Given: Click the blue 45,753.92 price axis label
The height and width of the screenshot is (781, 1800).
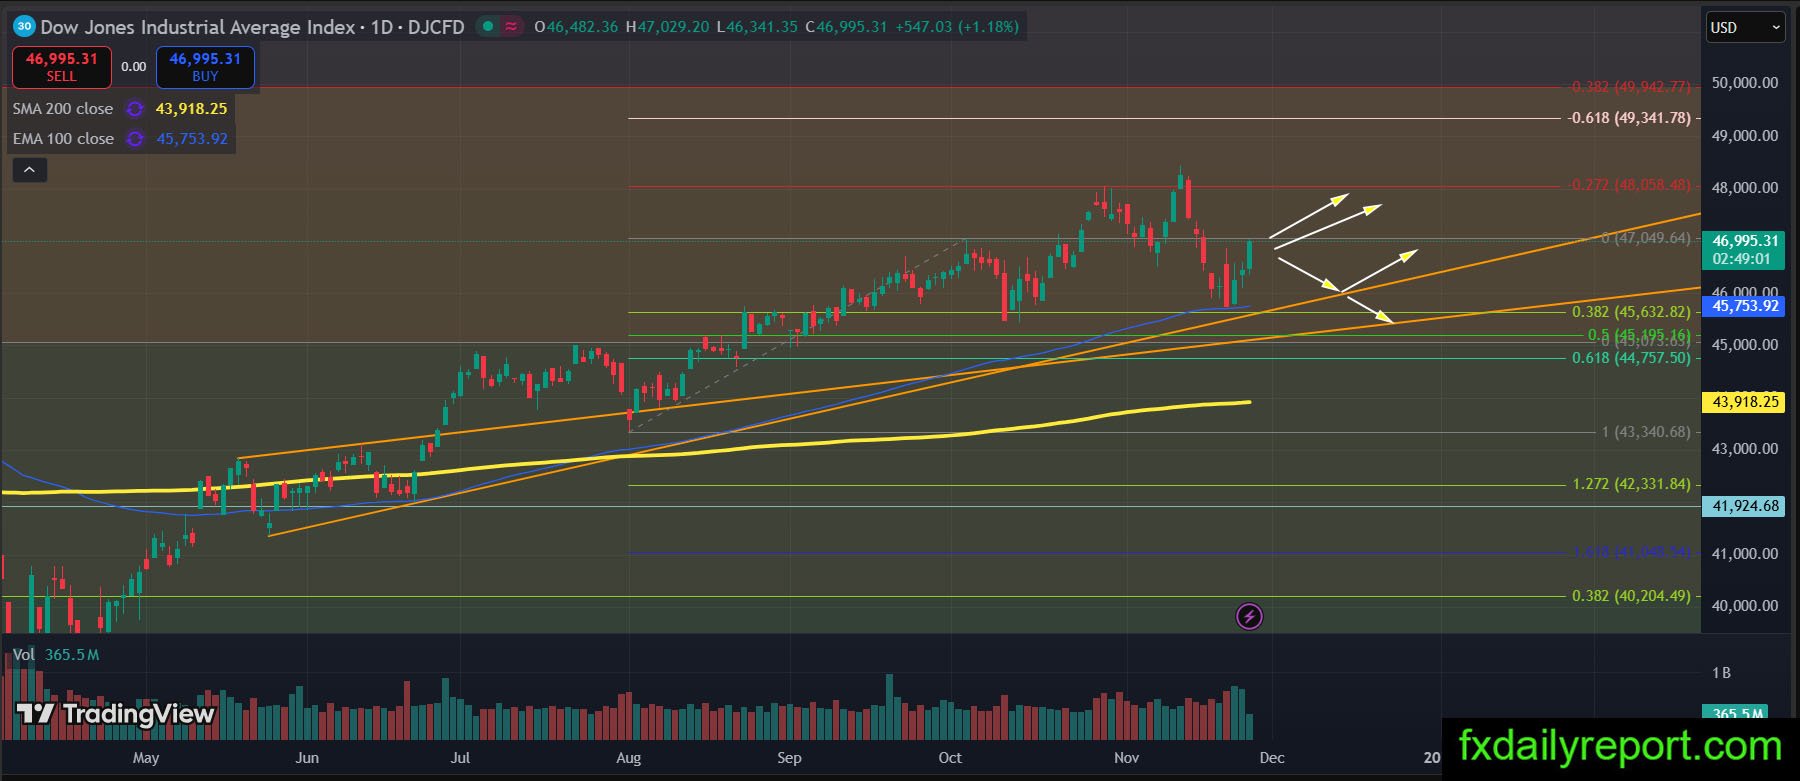Looking at the screenshot, I should 1745,306.
